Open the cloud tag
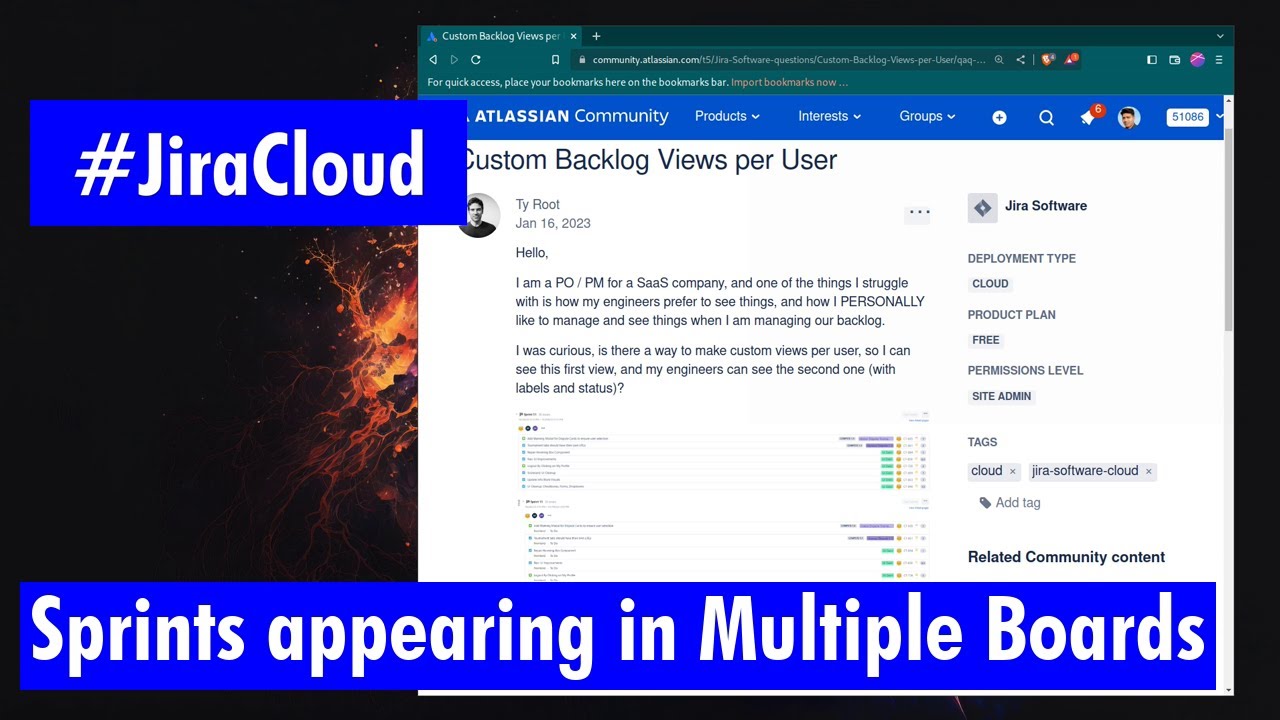Image resolution: width=1280 pixels, height=720 pixels. click(986, 470)
